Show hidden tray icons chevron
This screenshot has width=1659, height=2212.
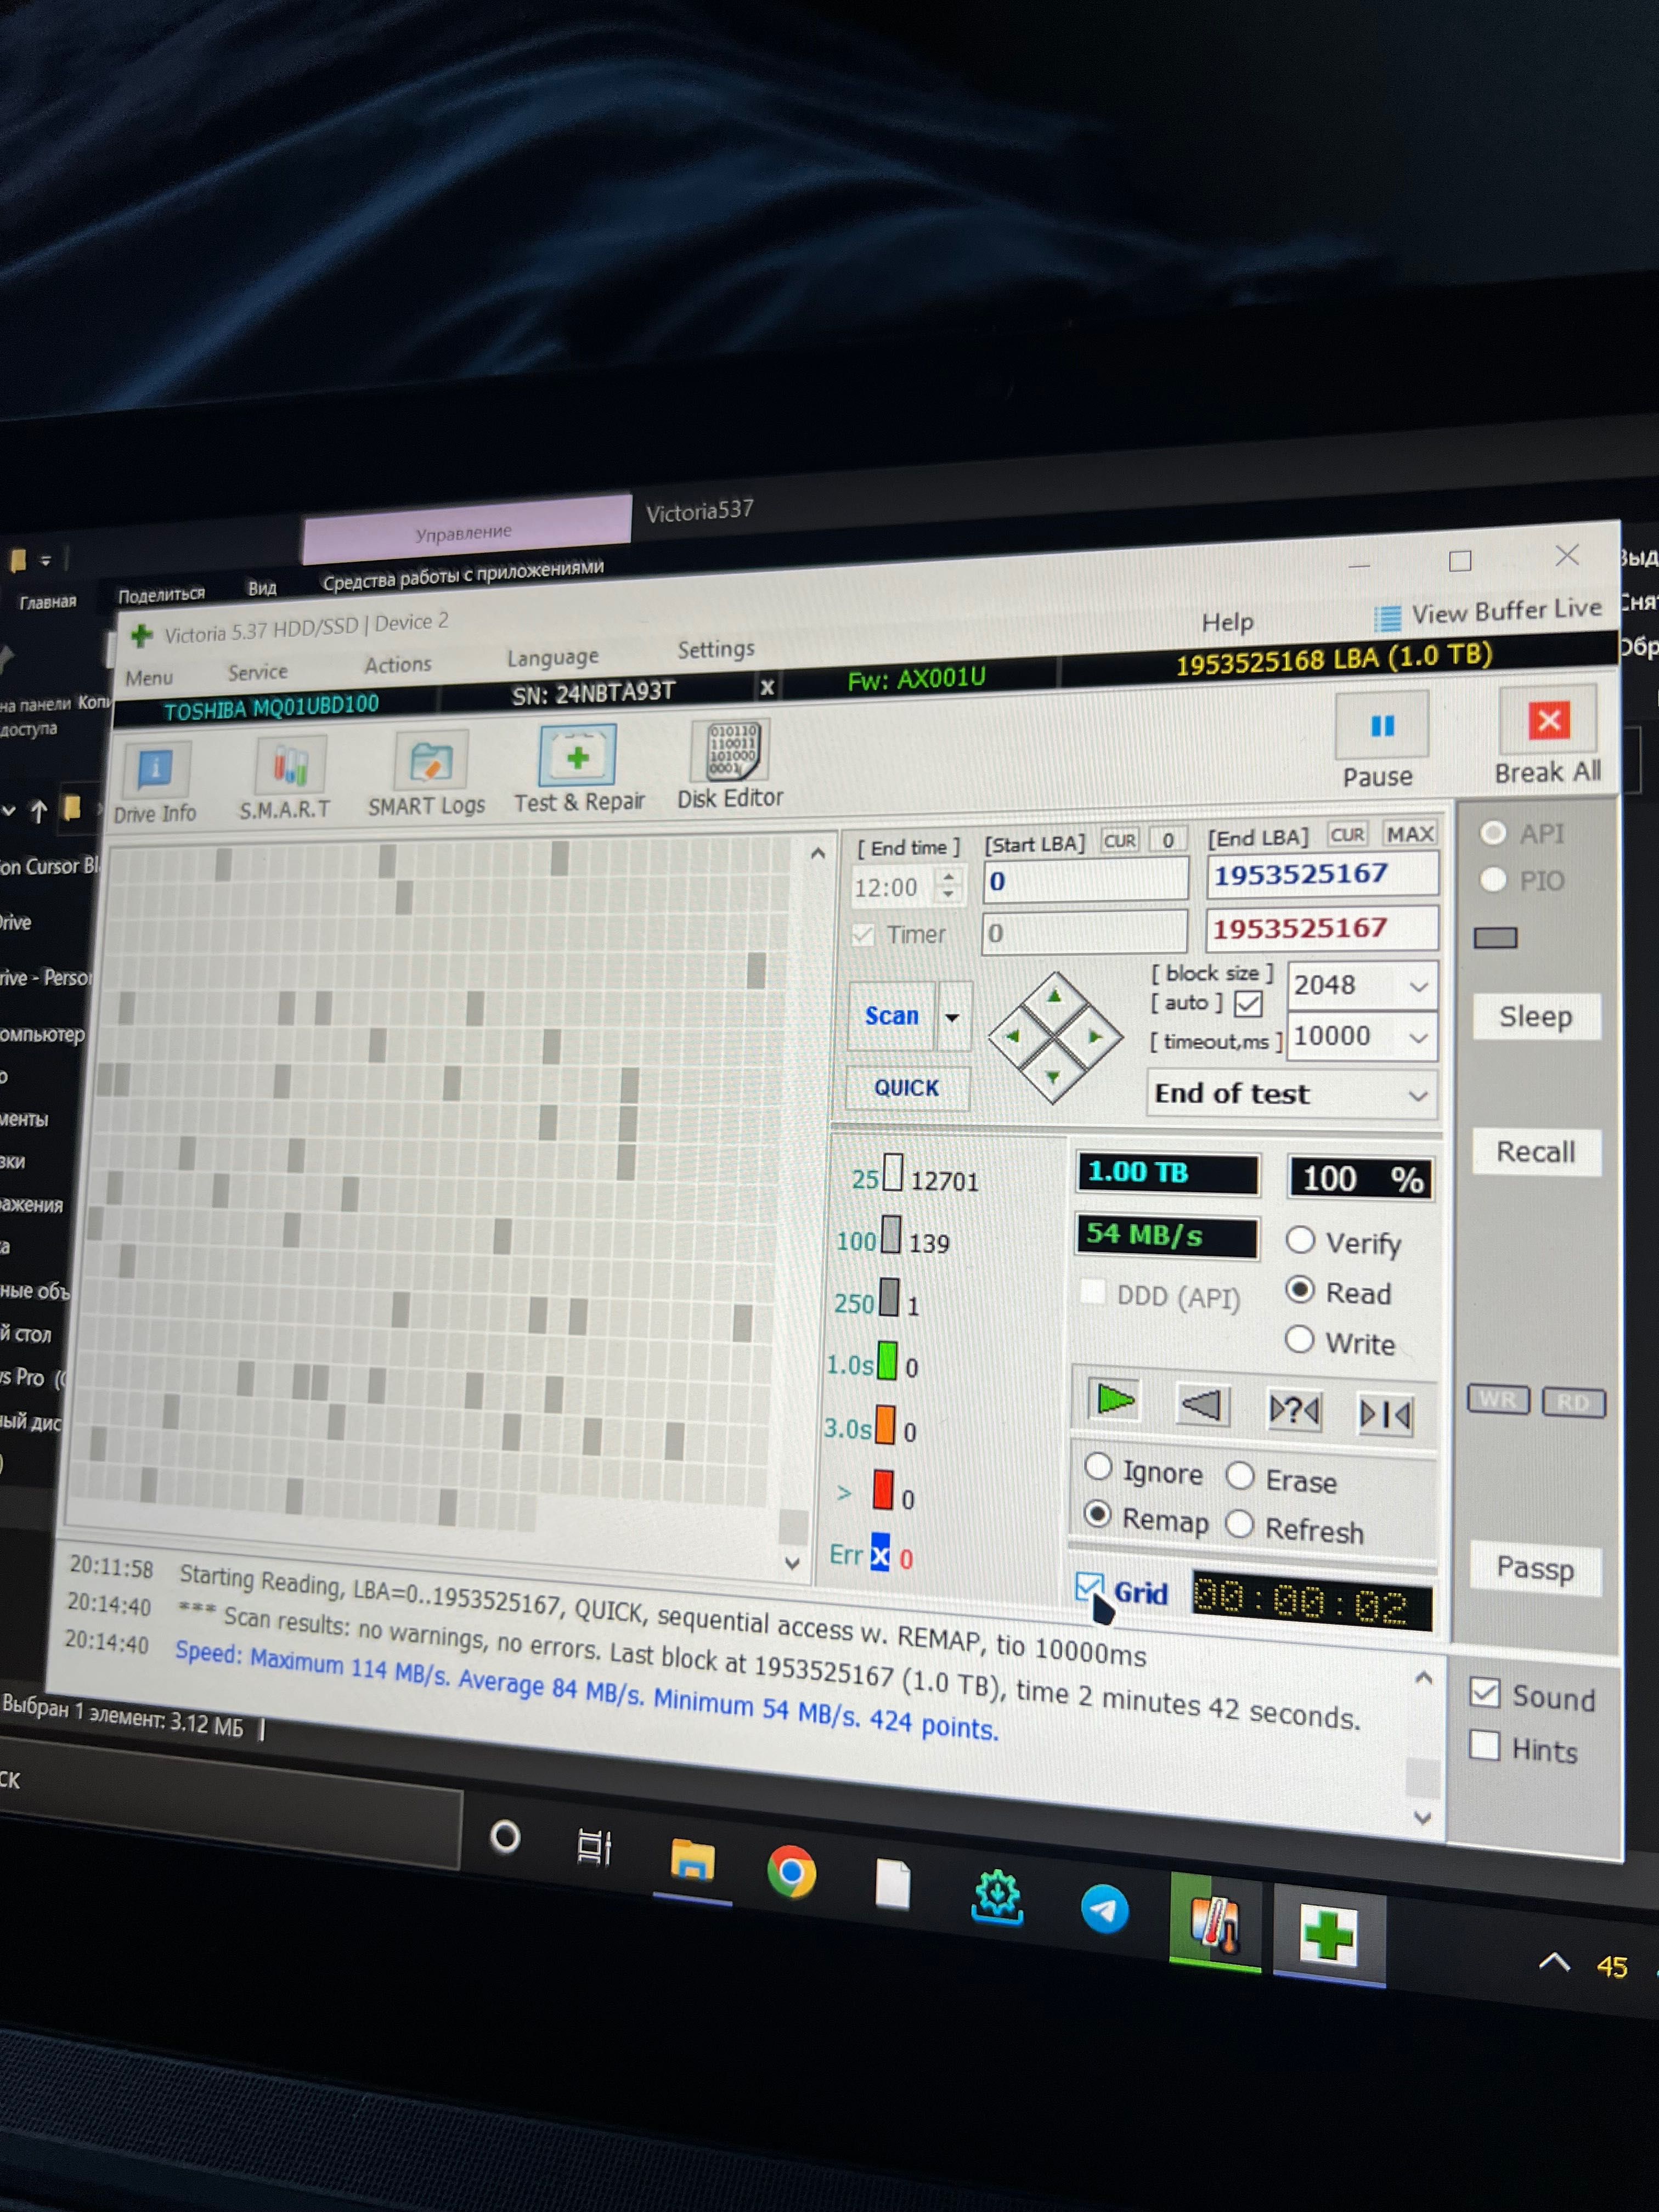(1553, 1962)
